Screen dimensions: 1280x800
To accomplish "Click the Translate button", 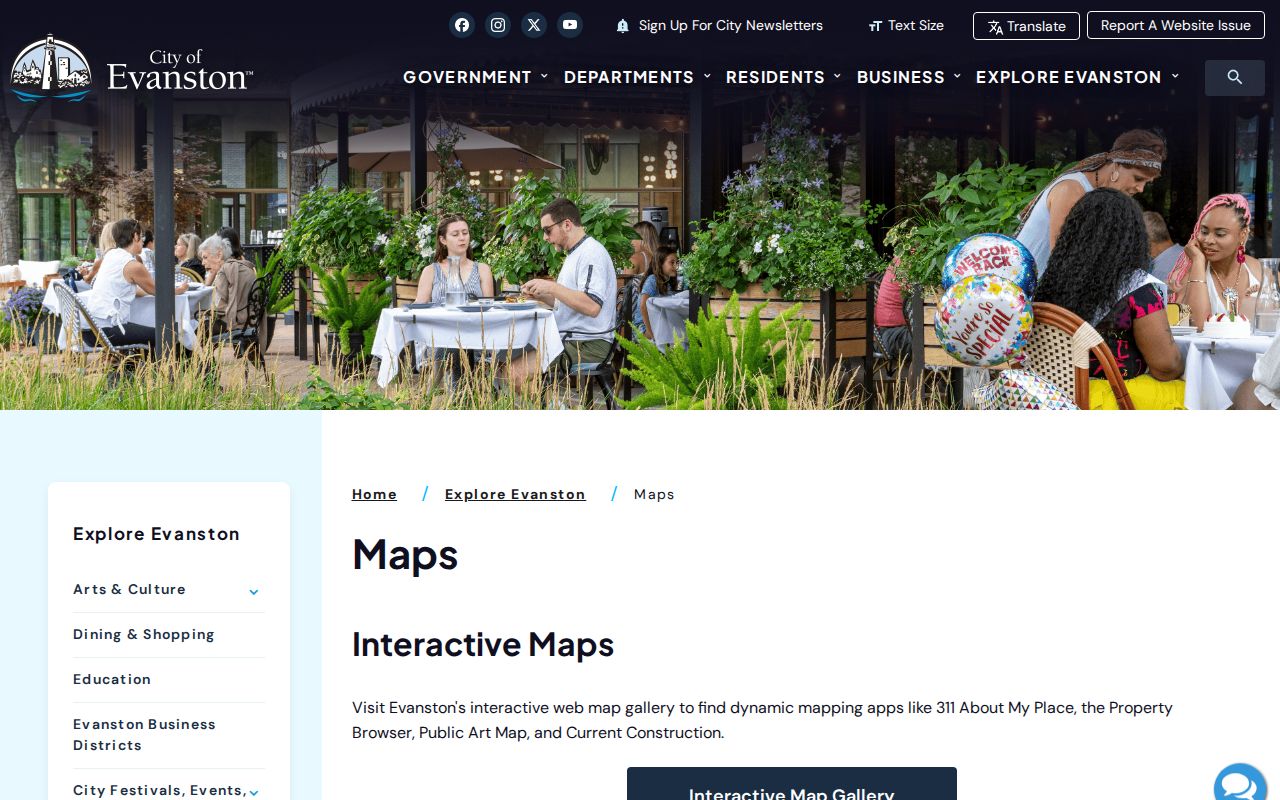I will coord(1026,26).
